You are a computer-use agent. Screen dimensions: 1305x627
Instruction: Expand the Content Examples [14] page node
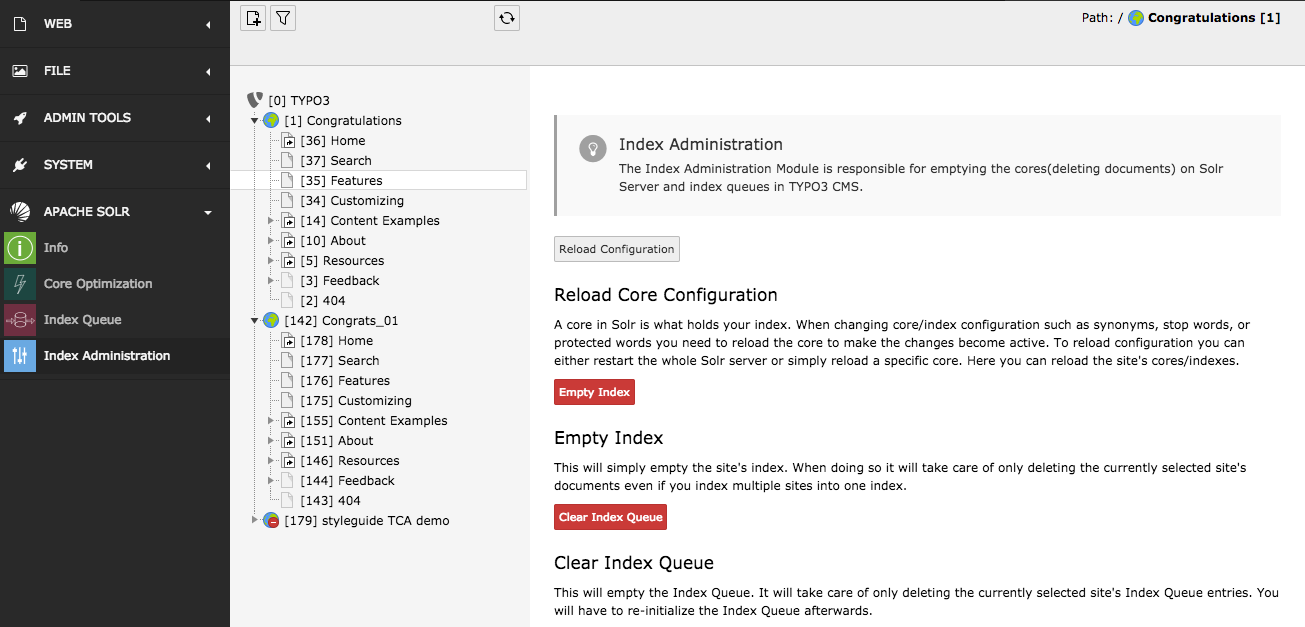point(270,221)
